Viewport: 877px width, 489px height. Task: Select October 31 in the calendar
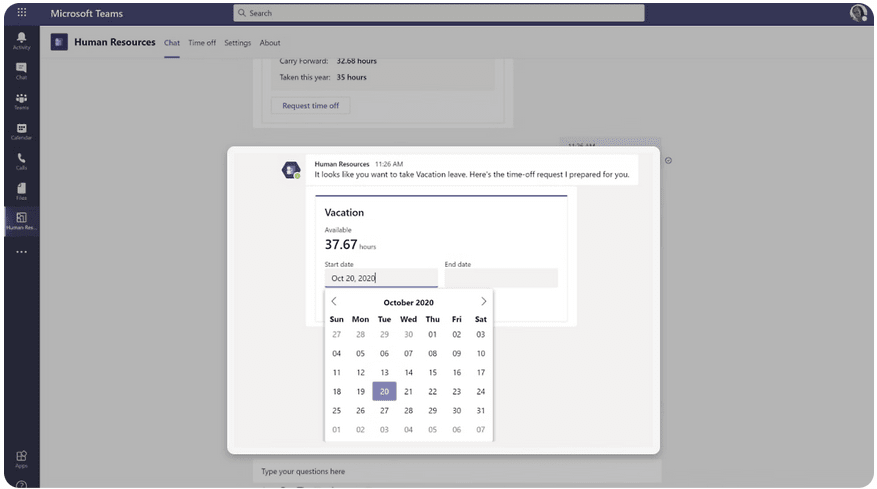point(480,411)
